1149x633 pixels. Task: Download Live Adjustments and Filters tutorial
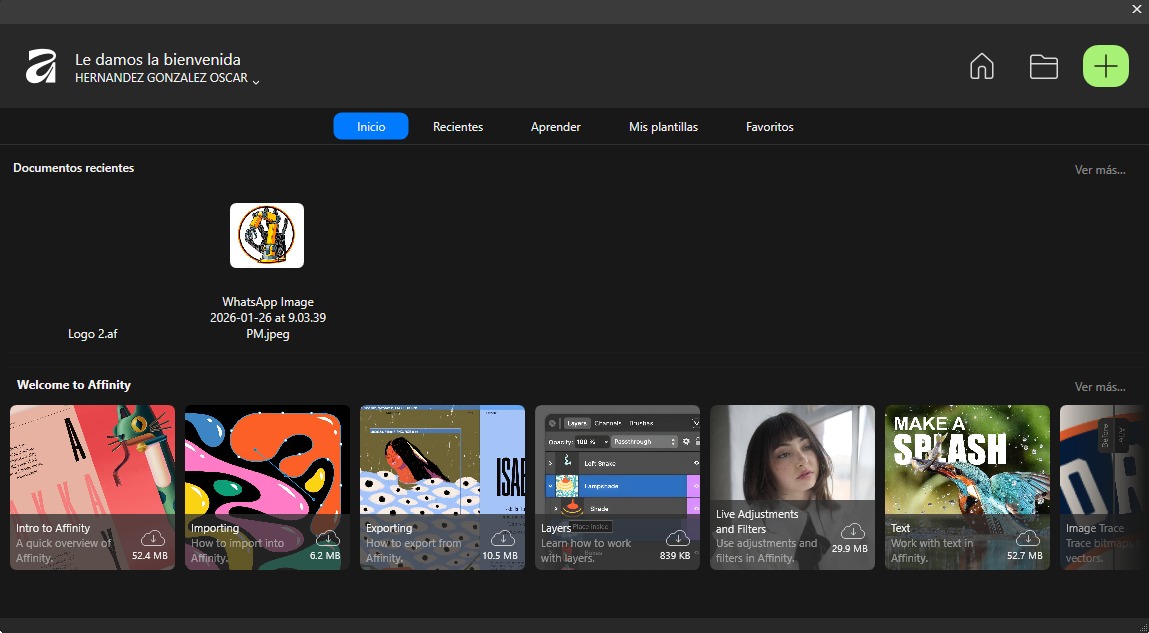click(x=853, y=531)
